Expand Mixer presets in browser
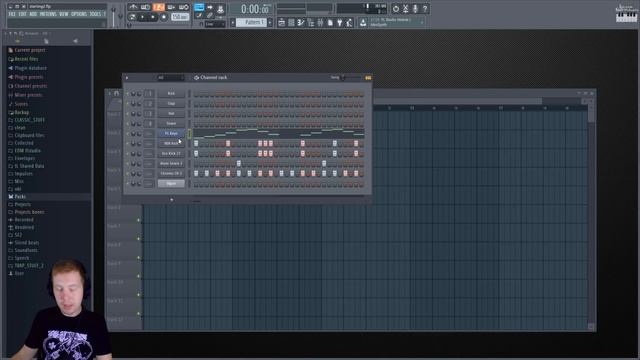Viewport: 640px width, 360px height. point(25,95)
